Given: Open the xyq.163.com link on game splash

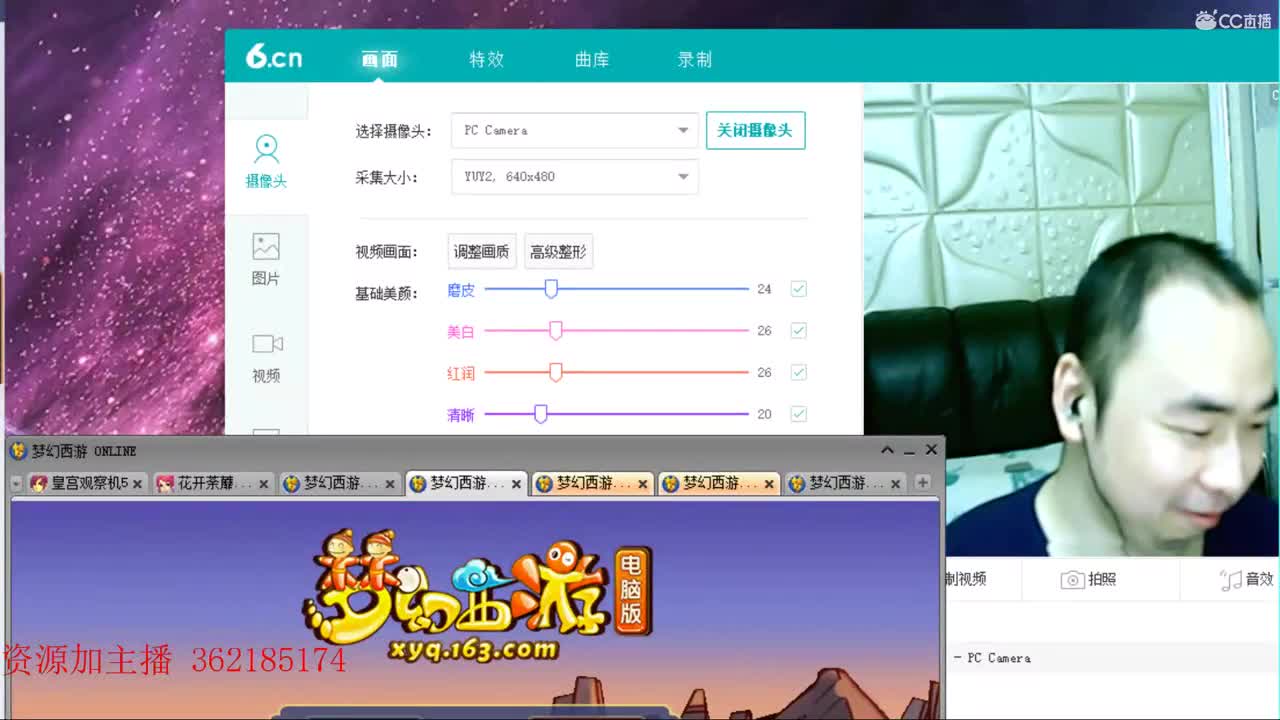Looking at the screenshot, I should coord(472,651).
